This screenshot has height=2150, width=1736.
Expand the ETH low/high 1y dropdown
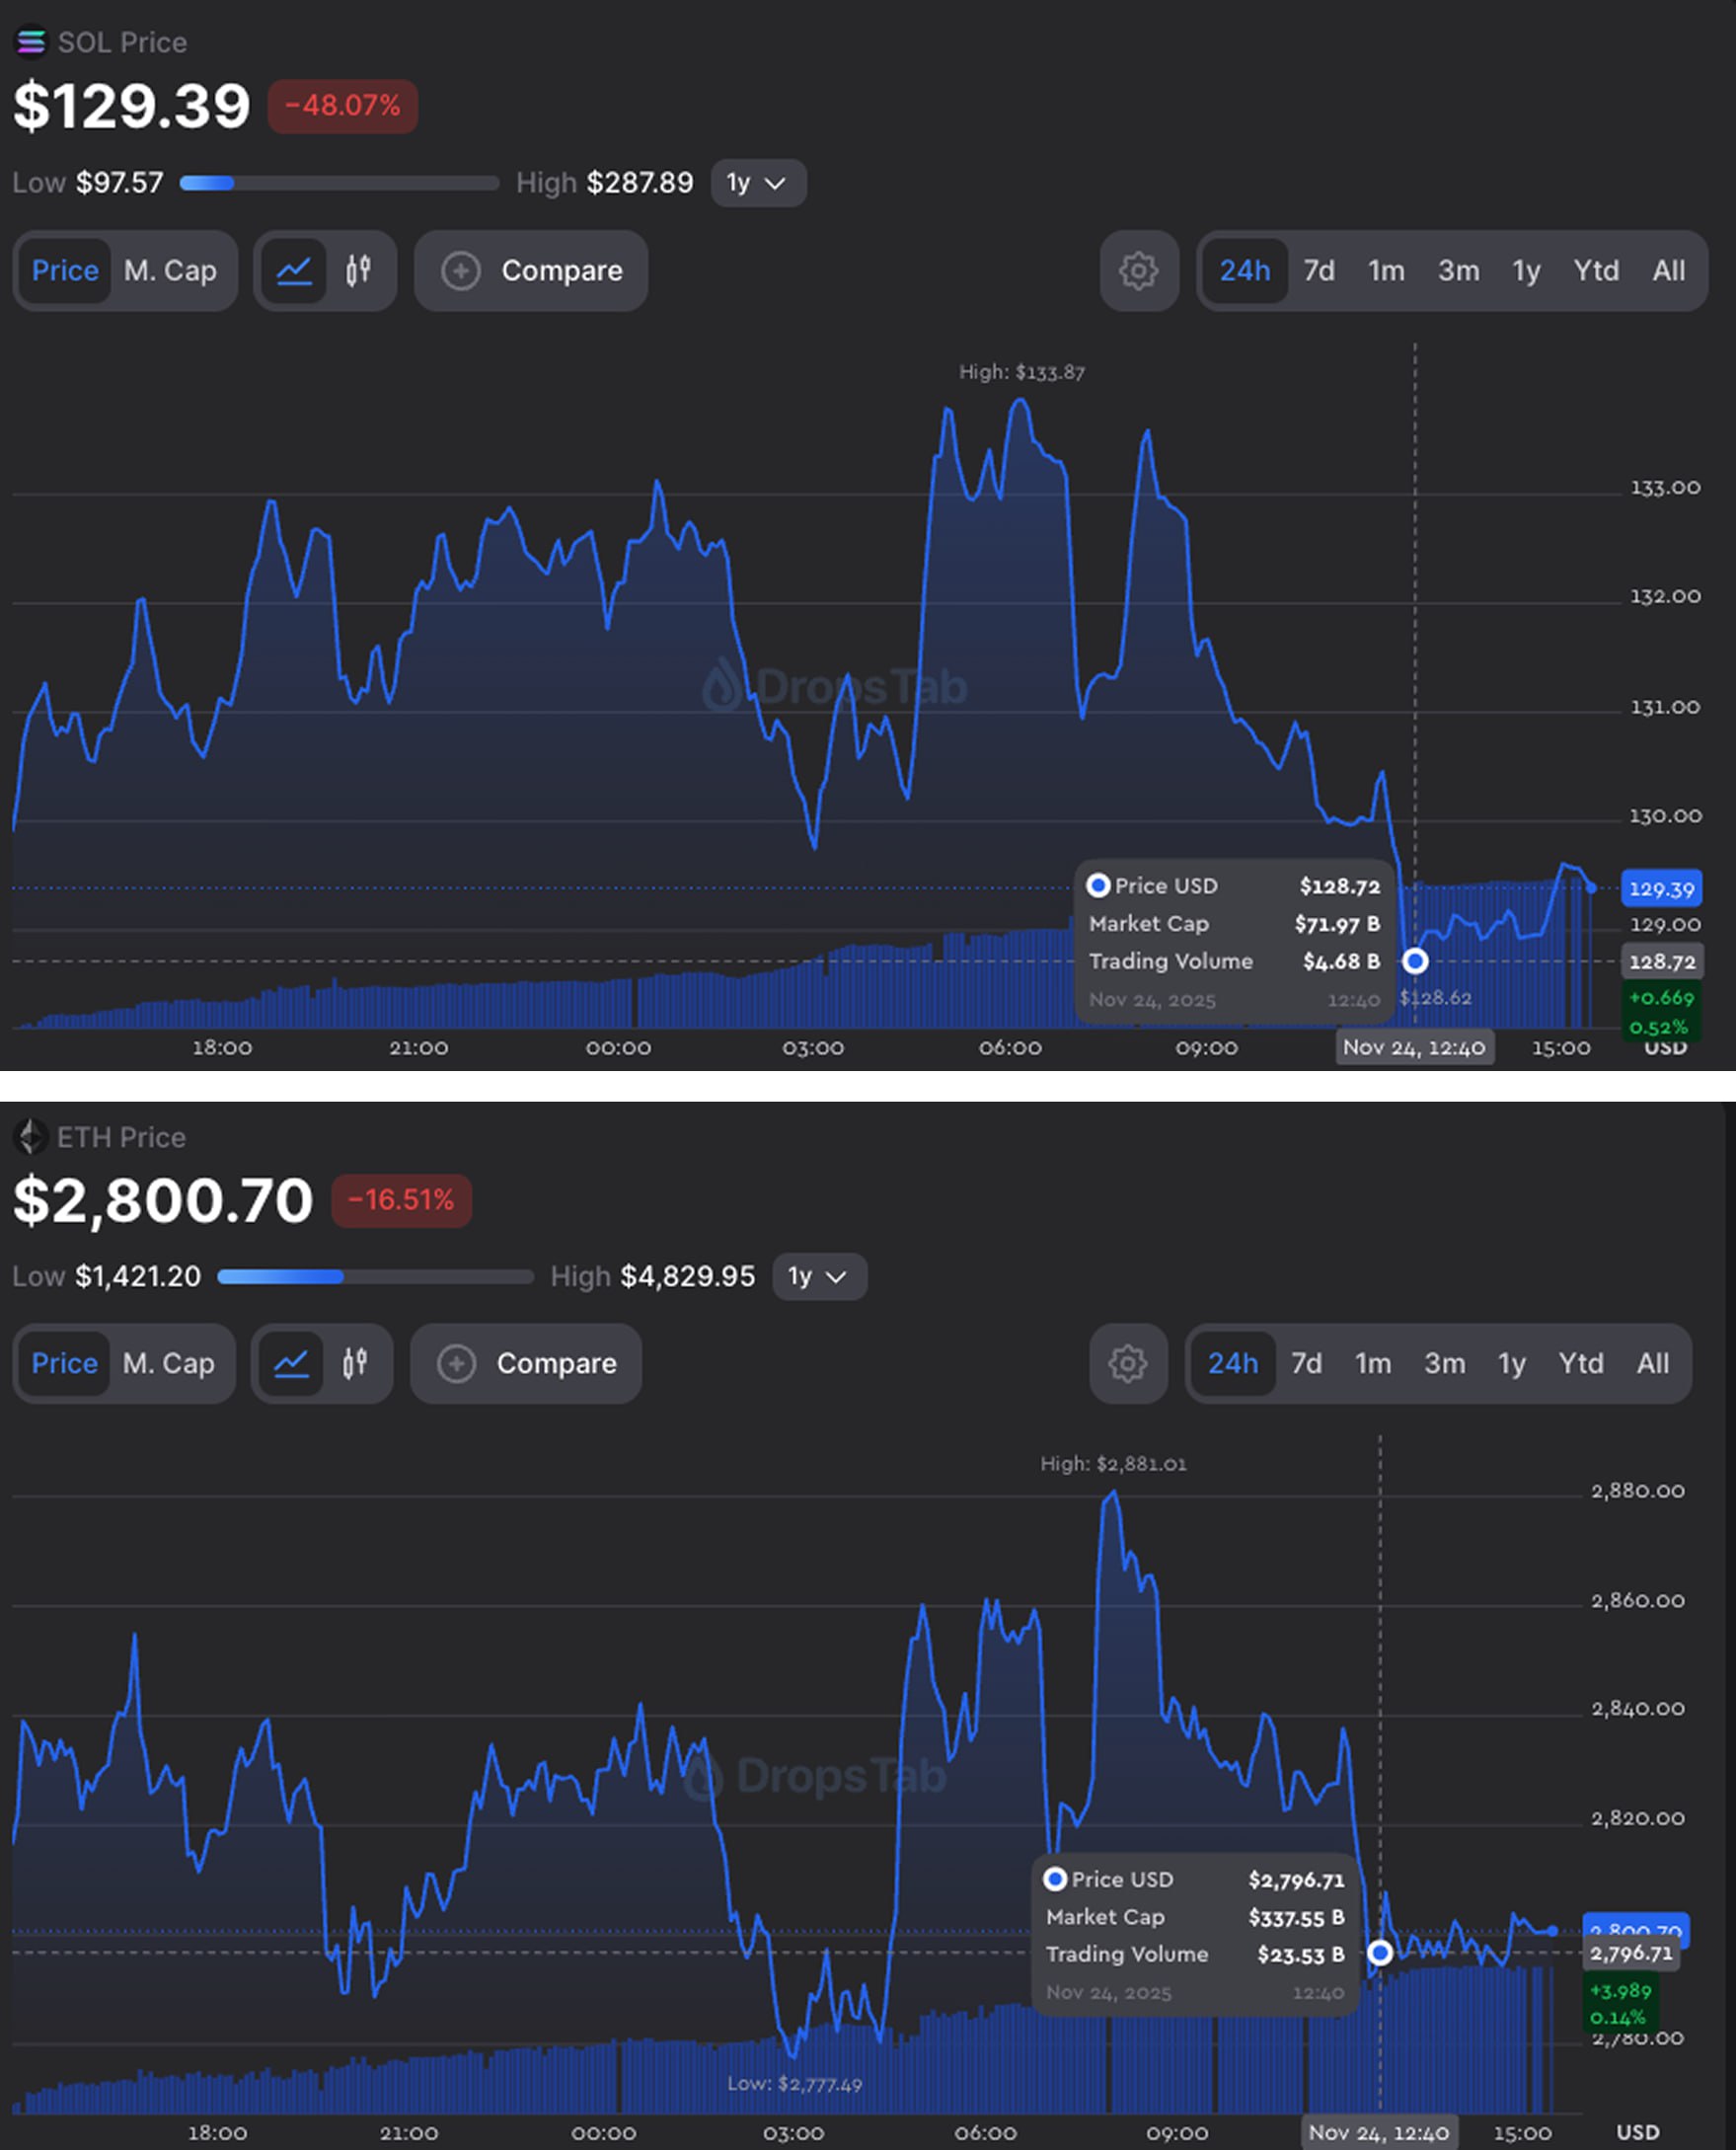[818, 1277]
